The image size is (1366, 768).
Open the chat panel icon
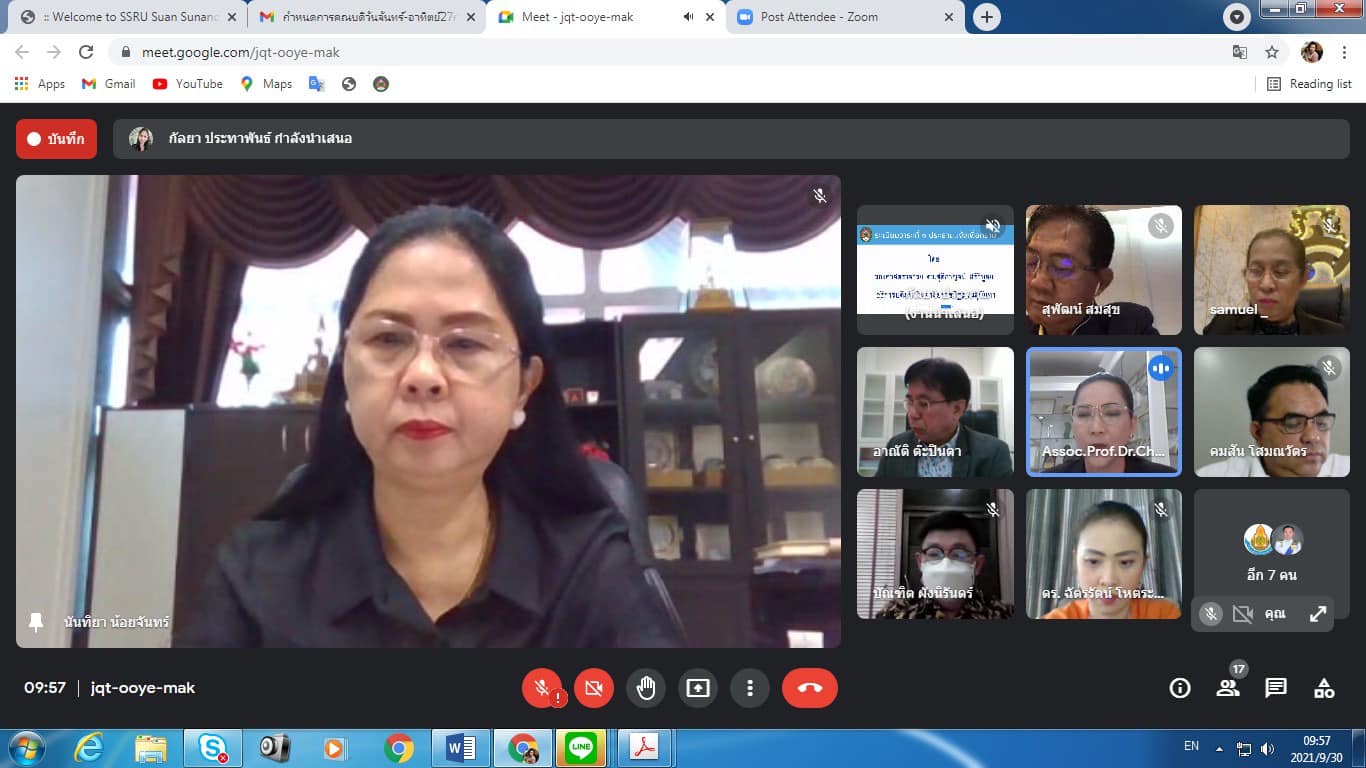pyautogui.click(x=1276, y=688)
